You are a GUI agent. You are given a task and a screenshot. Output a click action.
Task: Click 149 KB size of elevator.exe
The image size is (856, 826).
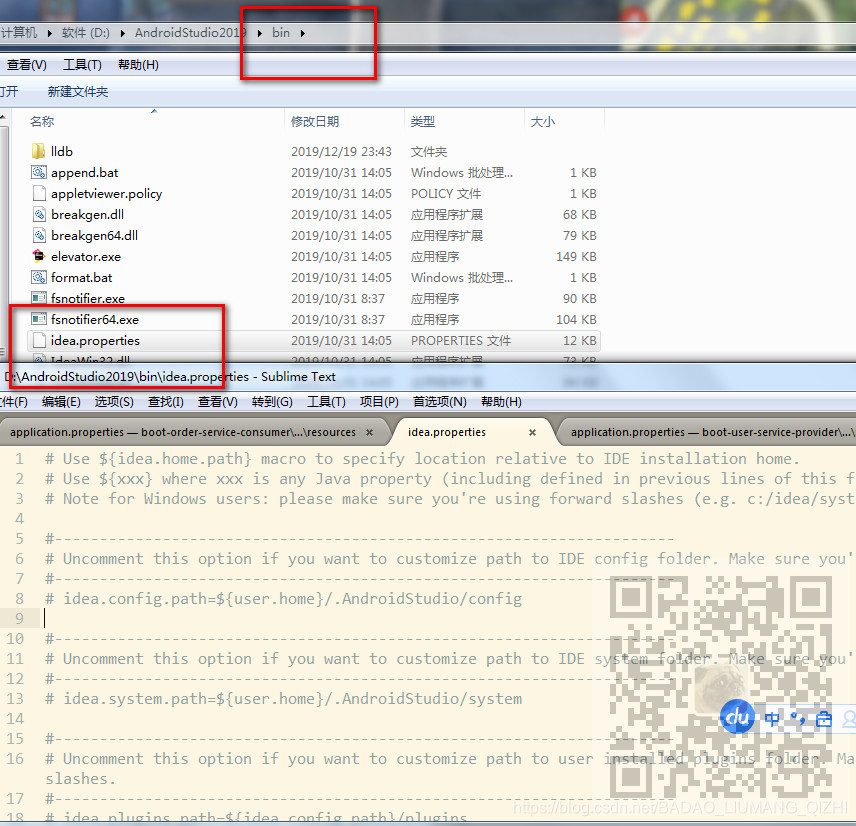point(576,257)
